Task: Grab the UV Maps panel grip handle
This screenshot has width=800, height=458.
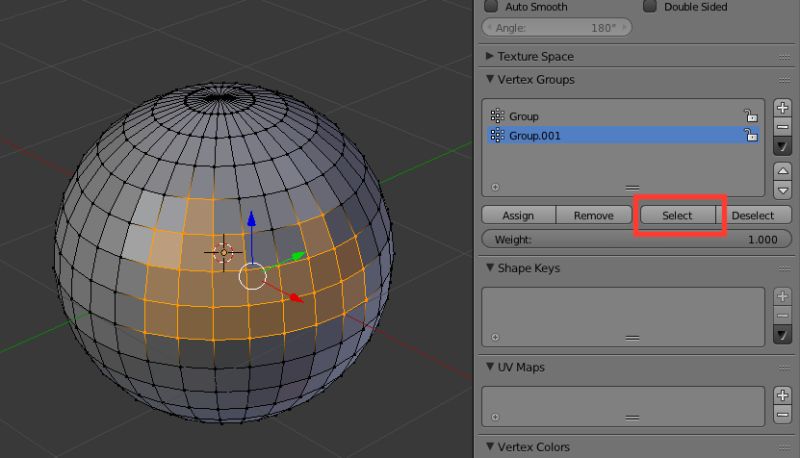Action: [x=785, y=368]
